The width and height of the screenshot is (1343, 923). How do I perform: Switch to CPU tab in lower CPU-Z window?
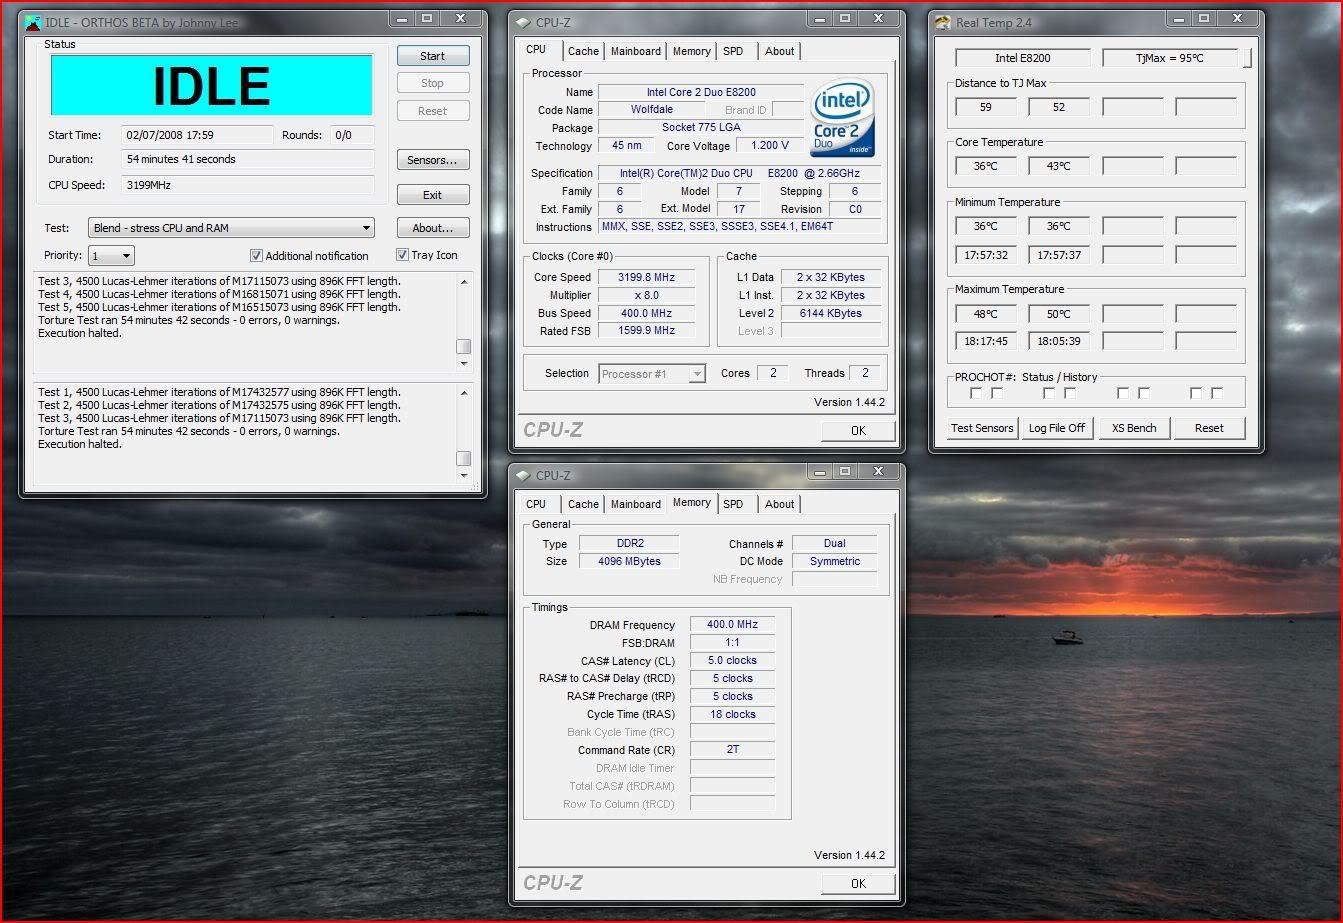(x=536, y=504)
